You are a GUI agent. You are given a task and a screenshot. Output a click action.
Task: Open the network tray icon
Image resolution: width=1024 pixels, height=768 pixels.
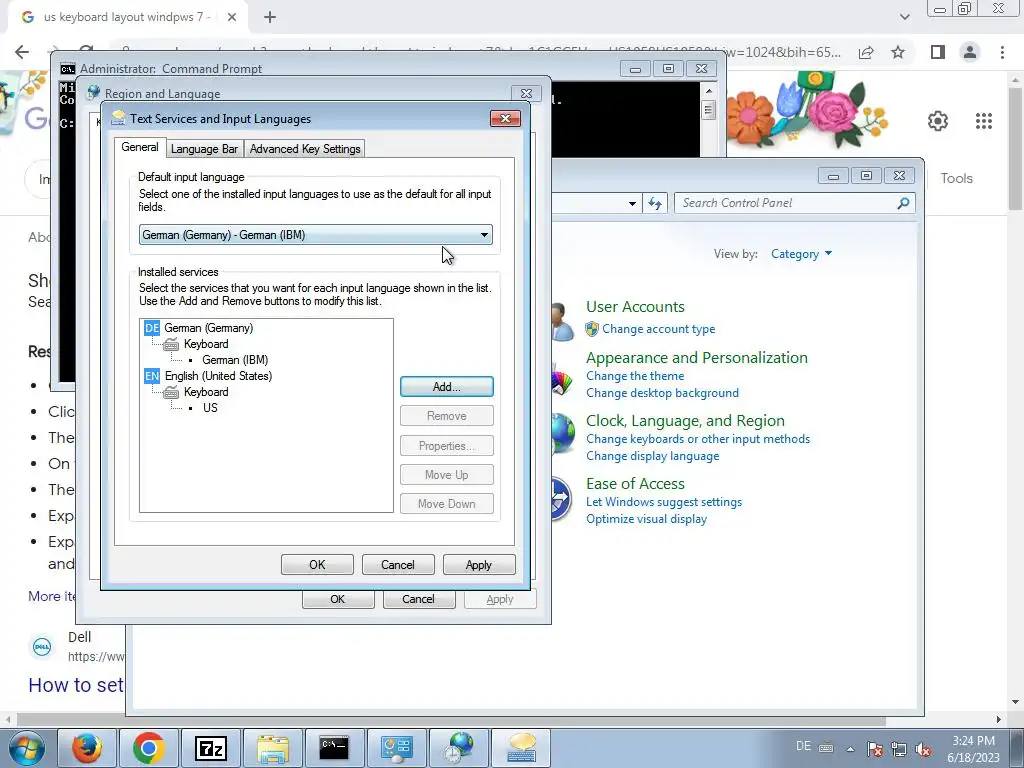click(899, 749)
